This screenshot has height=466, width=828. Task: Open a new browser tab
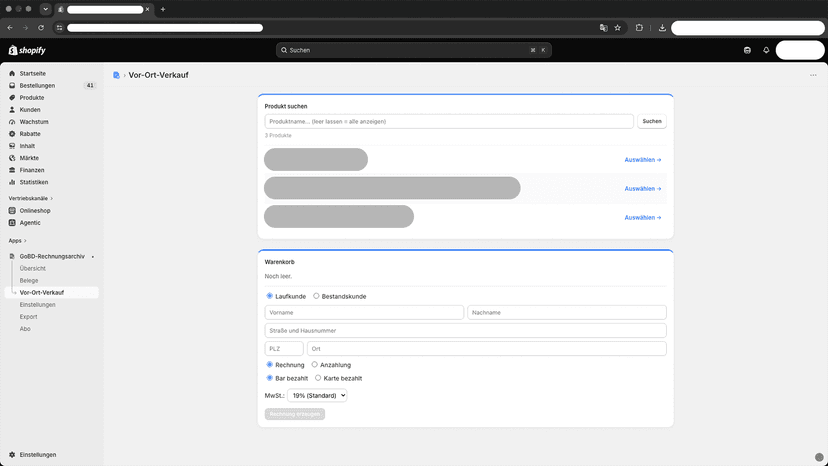[x=163, y=9]
